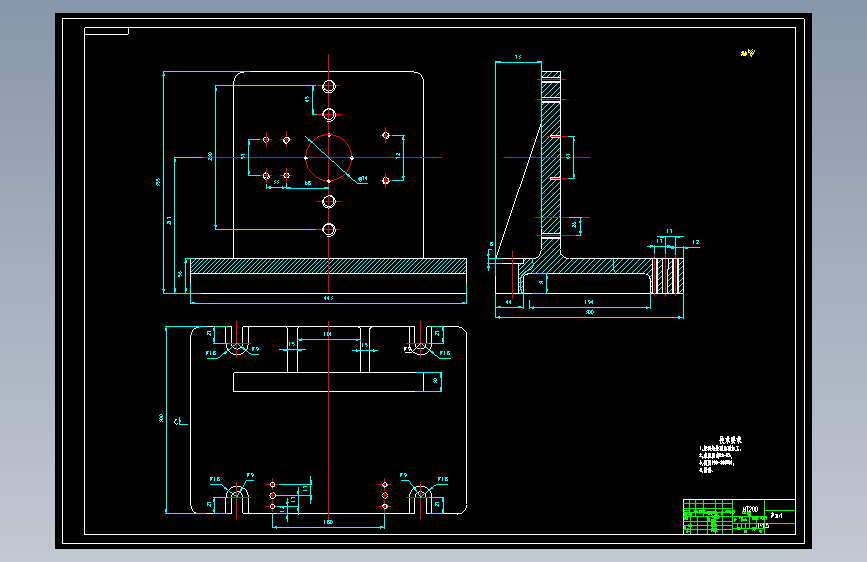This screenshot has height=562, width=867.
Task: Select the R16 label at the plan view's lower-right slot
Action: [x=443, y=479]
